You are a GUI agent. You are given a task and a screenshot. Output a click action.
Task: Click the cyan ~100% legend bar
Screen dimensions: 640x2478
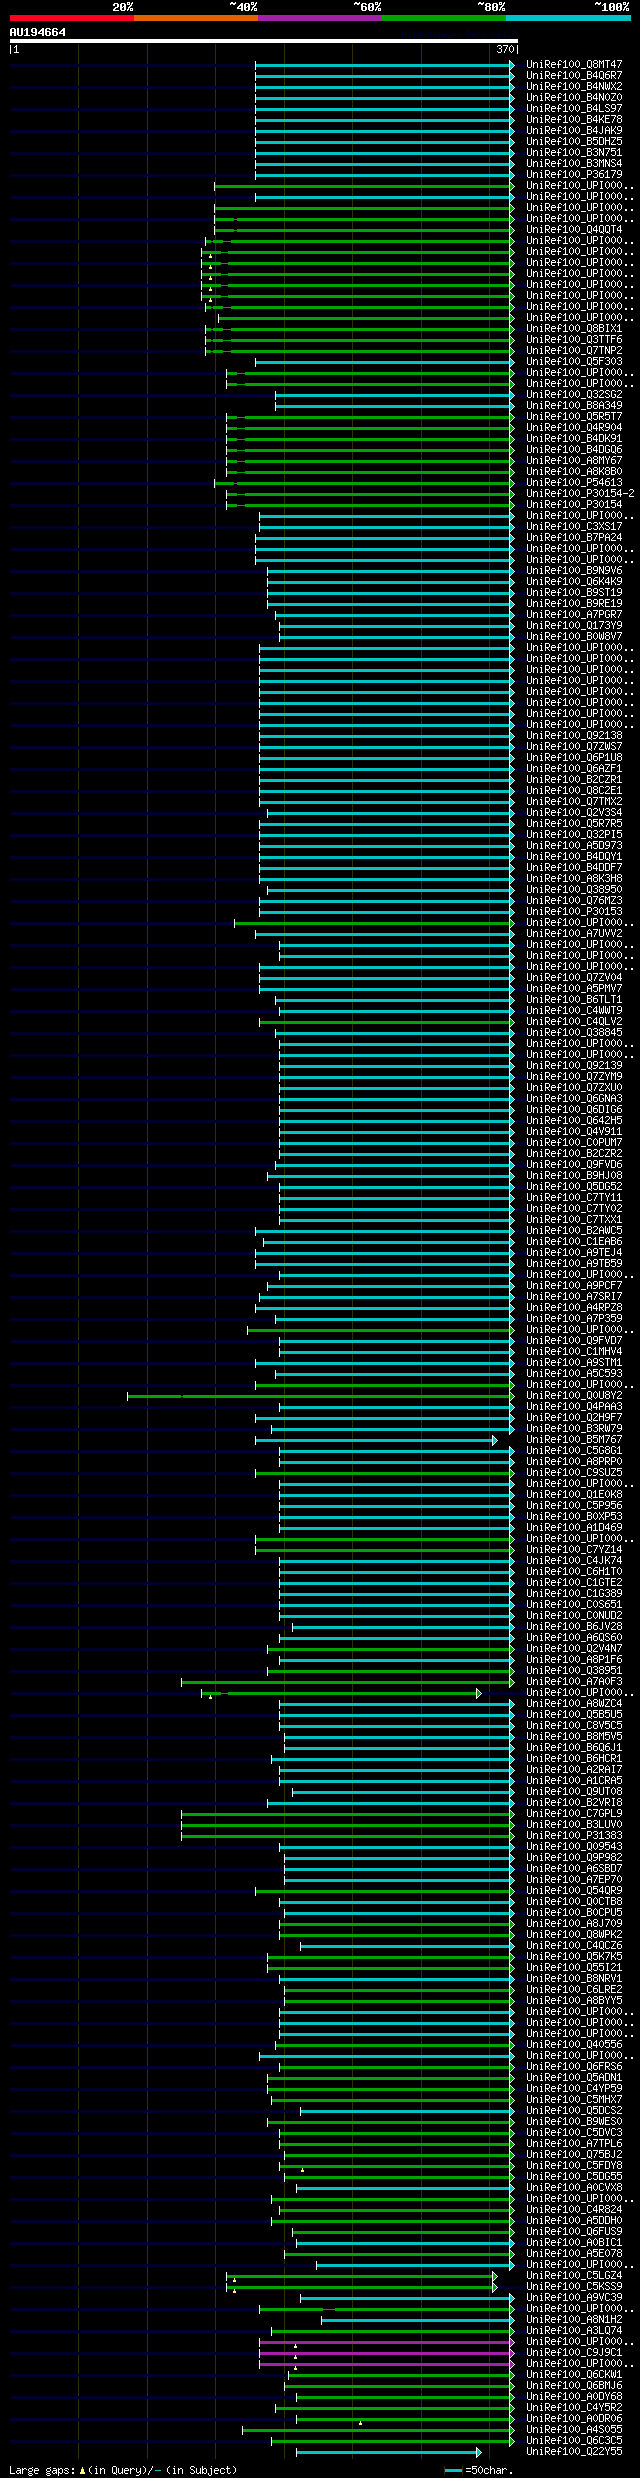[x=568, y=18]
